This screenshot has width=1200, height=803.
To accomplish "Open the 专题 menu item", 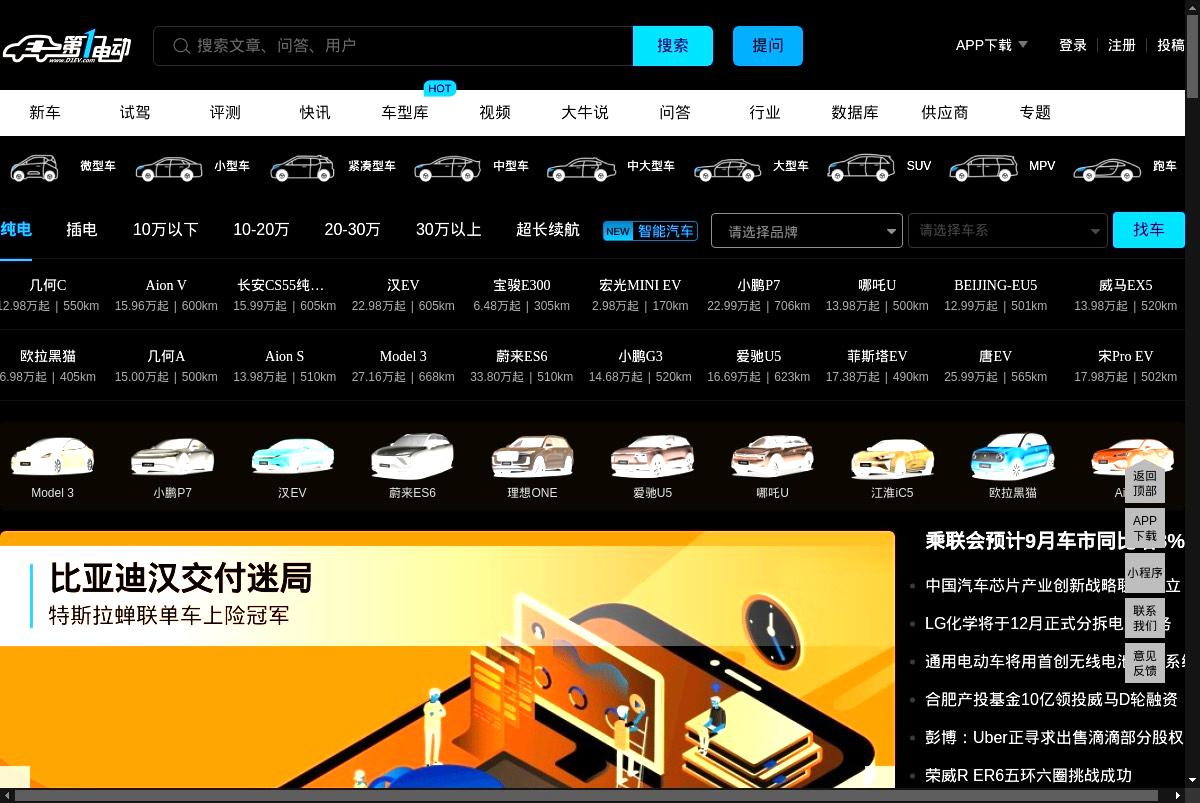I will tap(1035, 113).
